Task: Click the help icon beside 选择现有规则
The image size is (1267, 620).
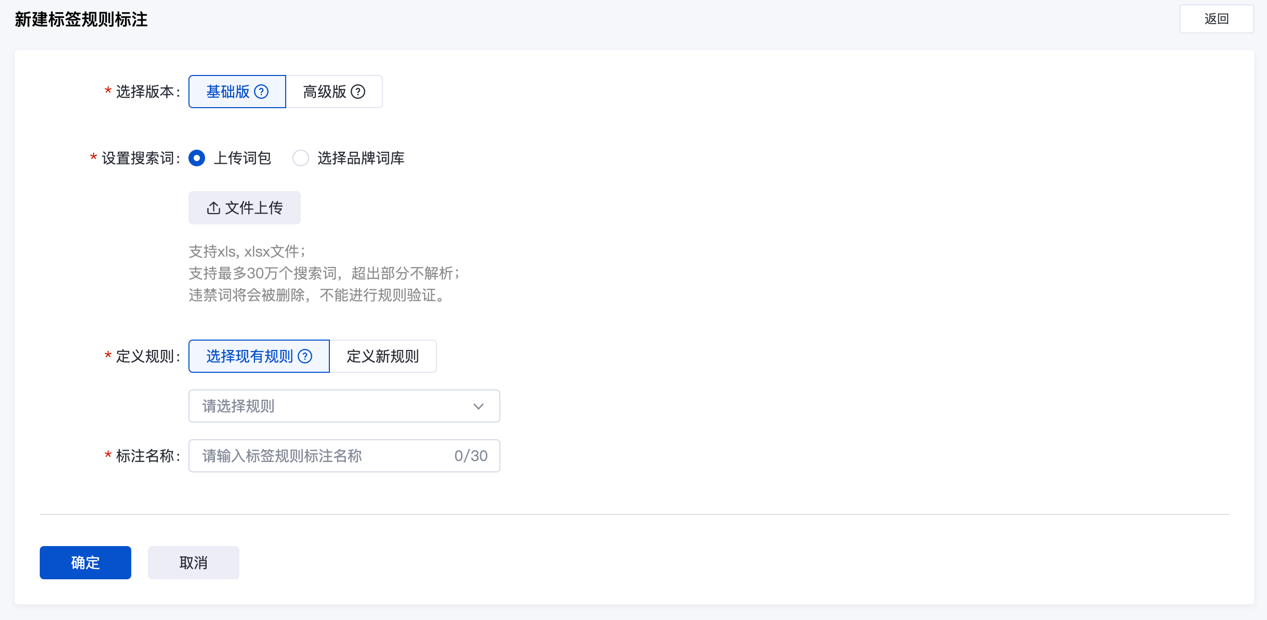Action: tap(305, 356)
